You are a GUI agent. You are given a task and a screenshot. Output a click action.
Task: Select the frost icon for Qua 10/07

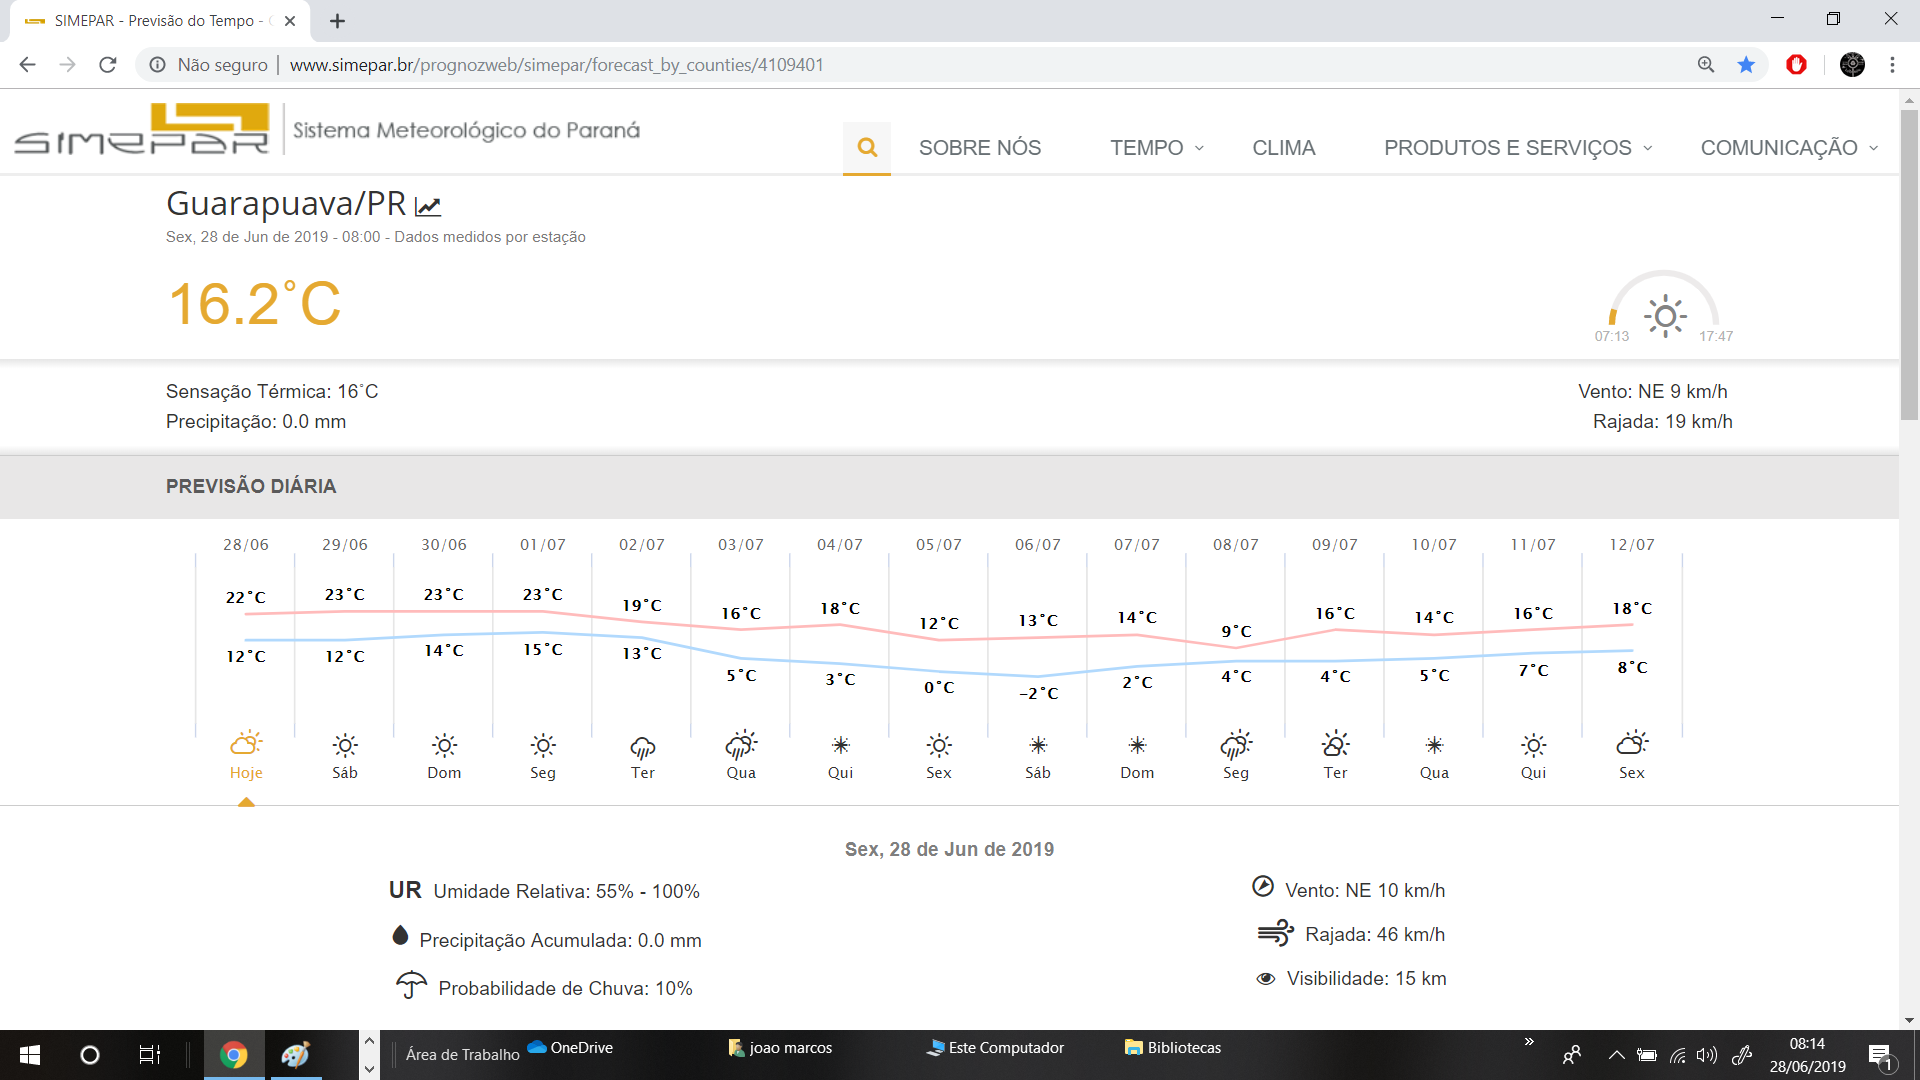[x=1434, y=745]
